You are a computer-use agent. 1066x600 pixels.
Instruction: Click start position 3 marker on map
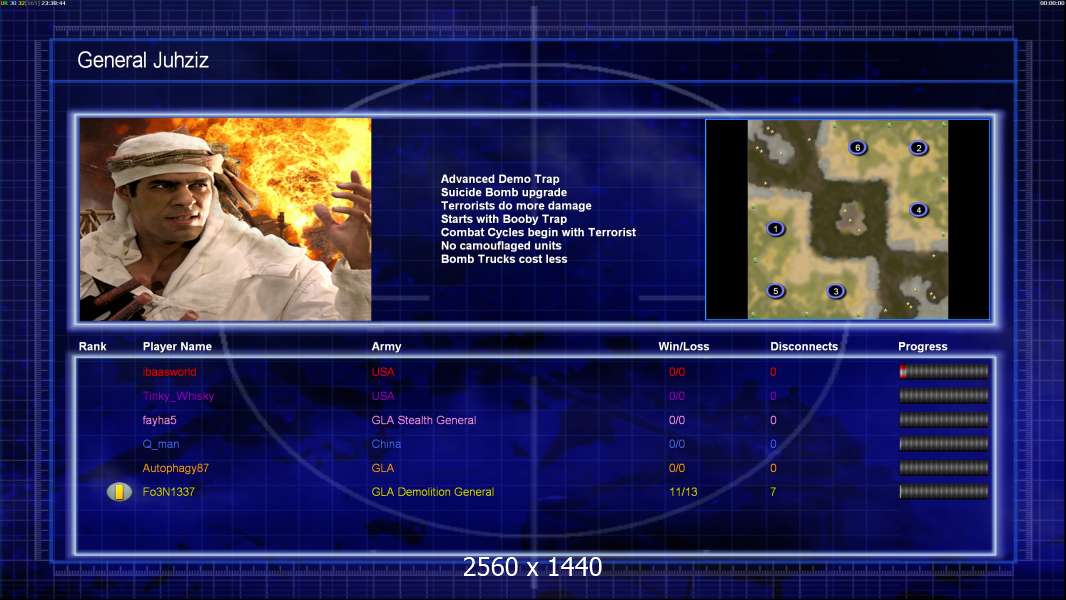coord(836,292)
